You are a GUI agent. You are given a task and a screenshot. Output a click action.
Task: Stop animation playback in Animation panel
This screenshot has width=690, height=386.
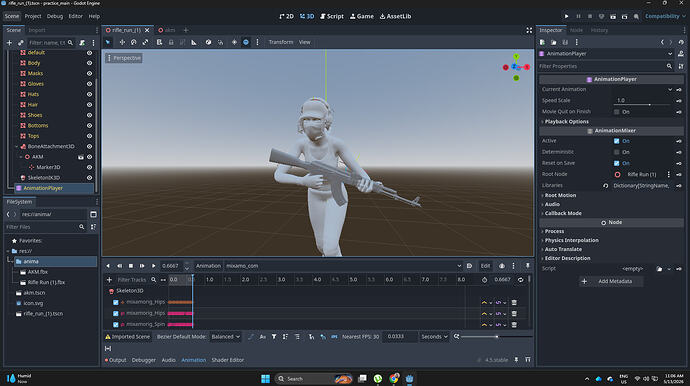pos(131,266)
